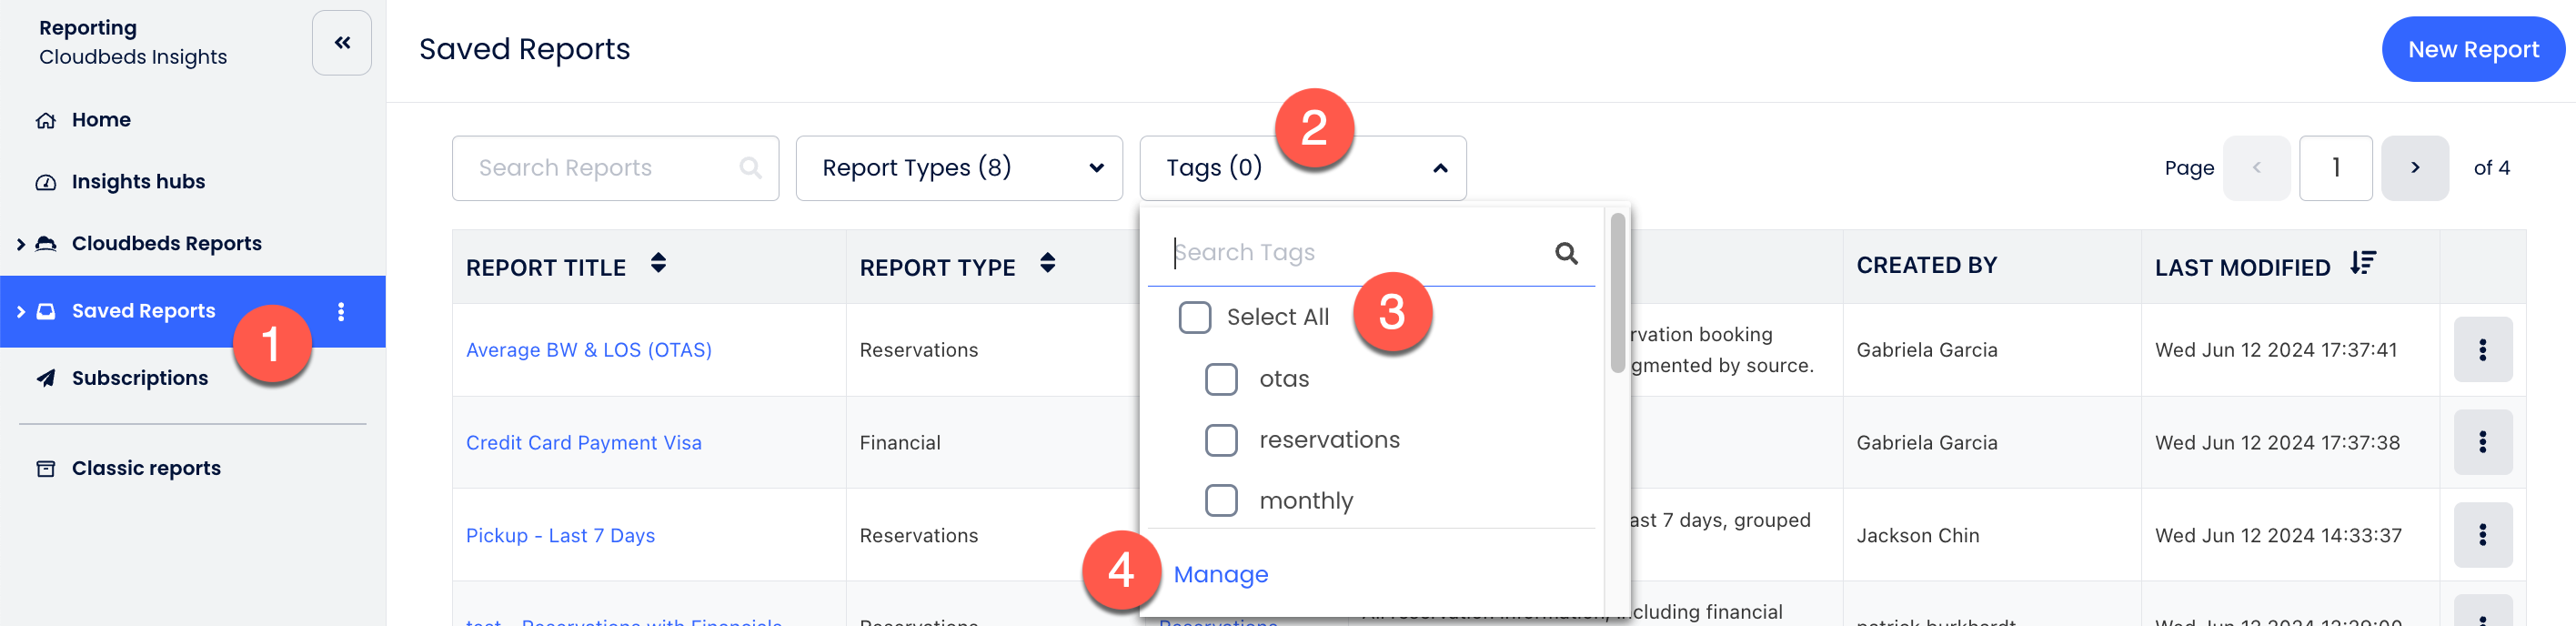Sort by Report Type arrows icon
The width and height of the screenshot is (2576, 626).
click(x=1047, y=263)
